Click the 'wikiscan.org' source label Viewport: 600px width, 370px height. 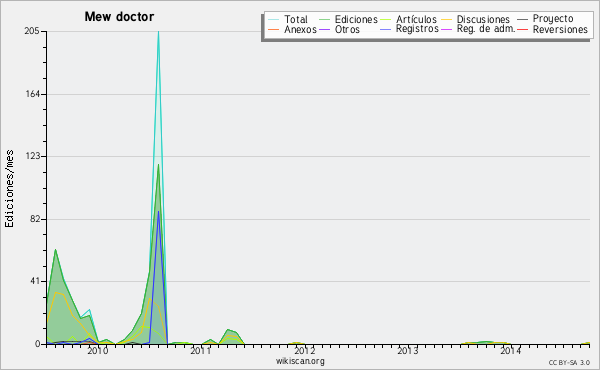tap(300, 361)
